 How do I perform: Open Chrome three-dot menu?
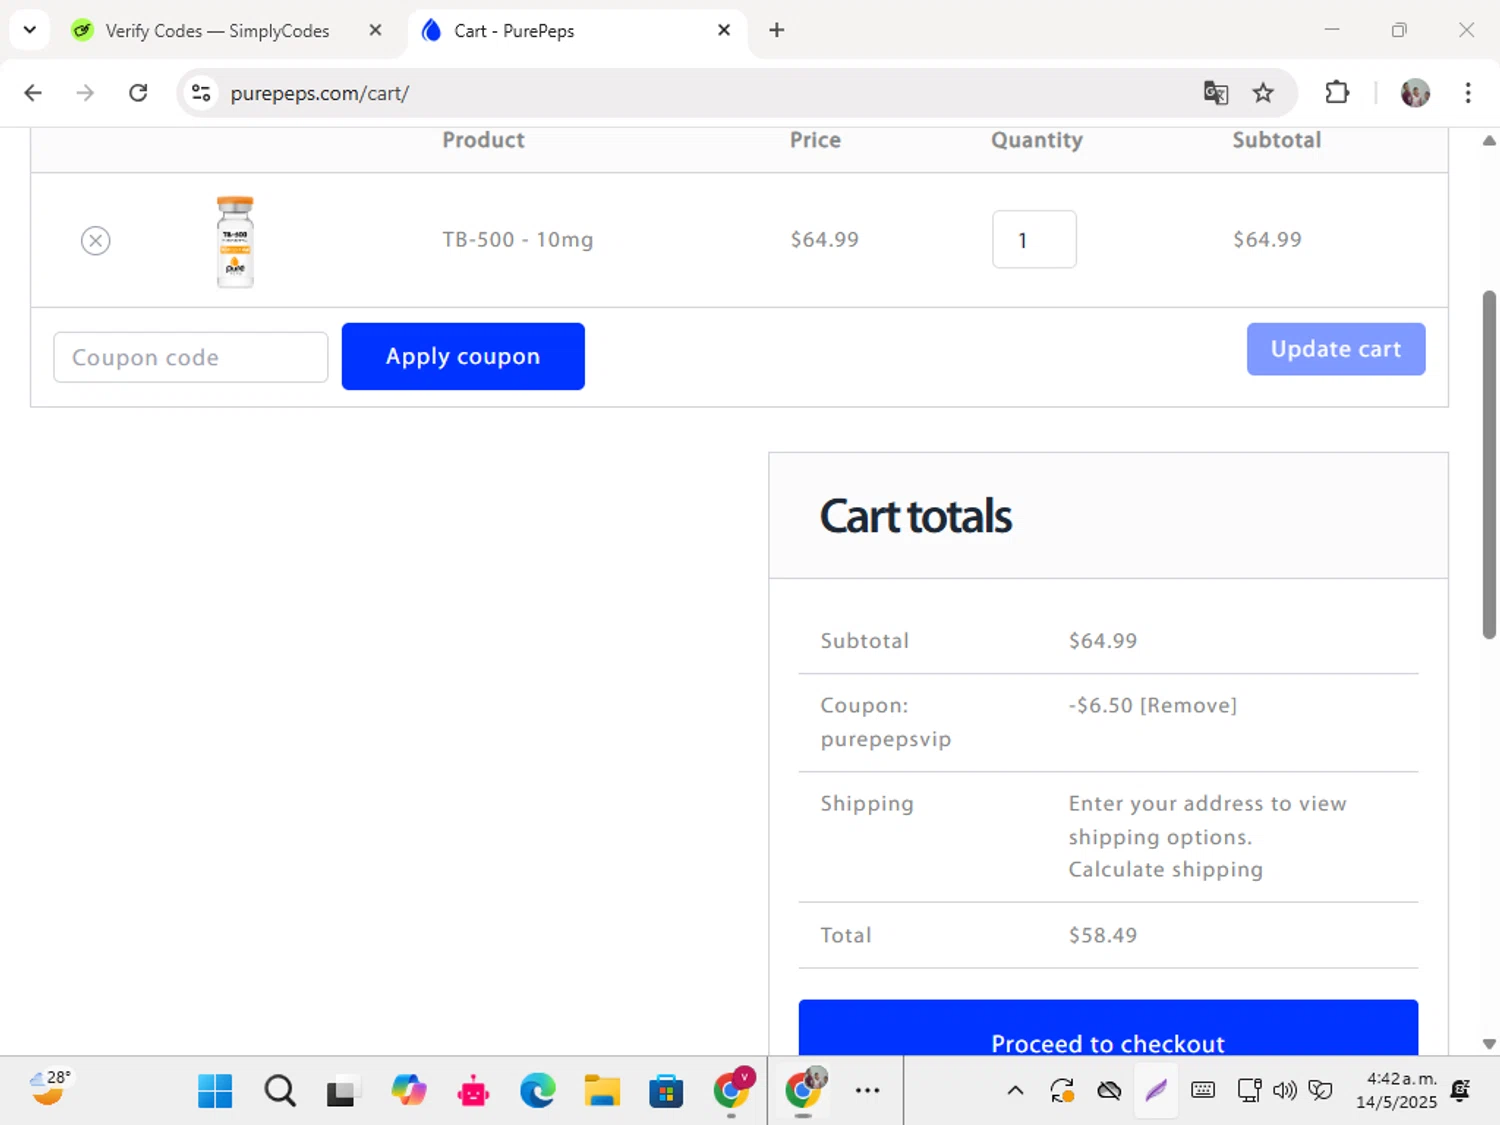pos(1468,93)
